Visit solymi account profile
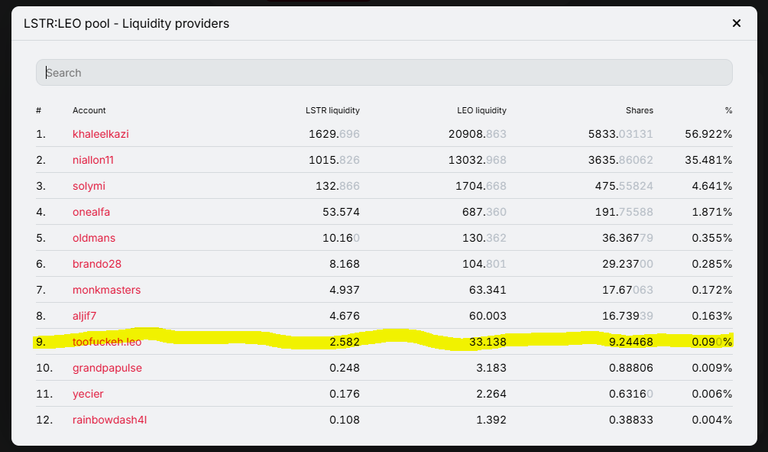768x452 pixels. coord(89,186)
